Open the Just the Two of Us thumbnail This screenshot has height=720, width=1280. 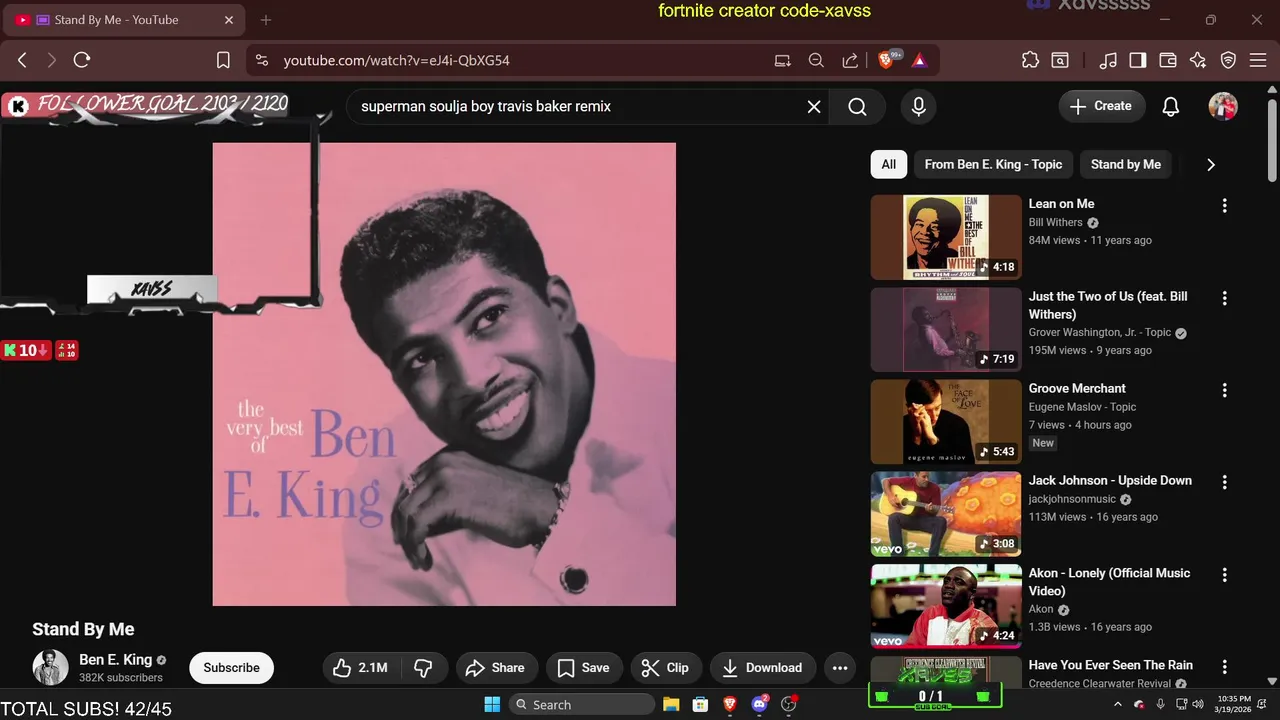(946, 330)
